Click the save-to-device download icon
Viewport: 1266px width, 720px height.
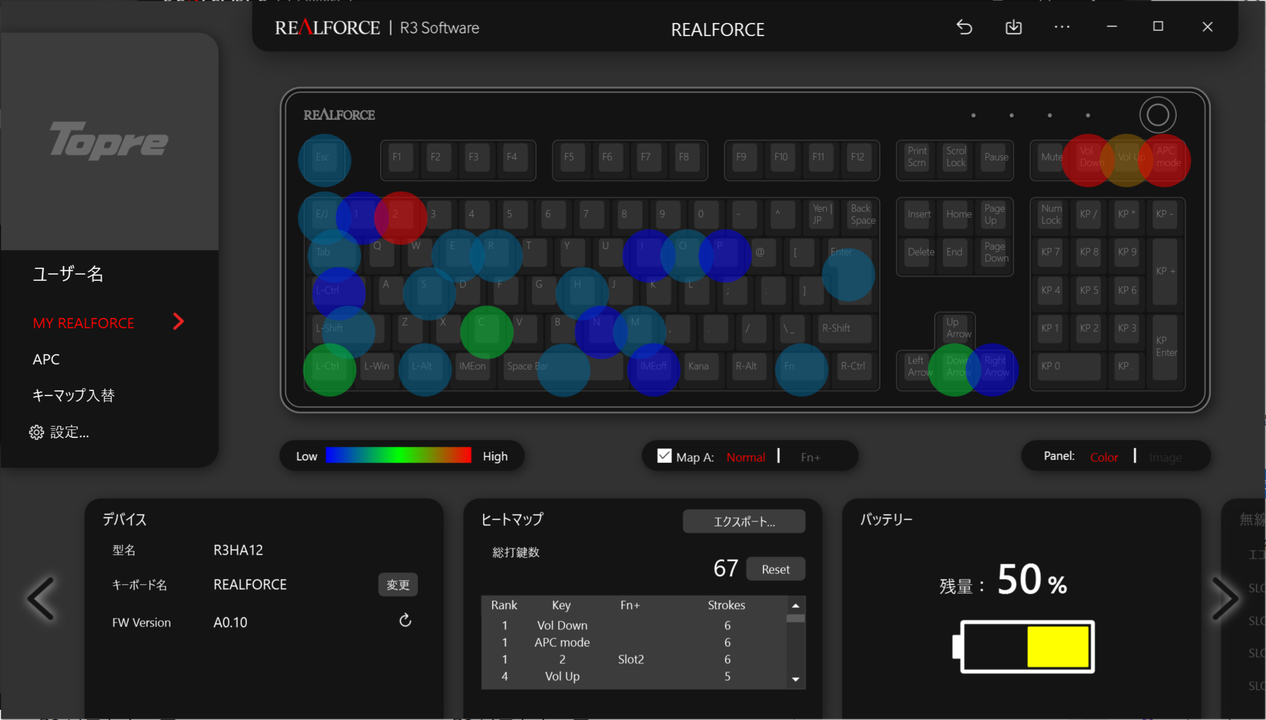click(x=1013, y=27)
